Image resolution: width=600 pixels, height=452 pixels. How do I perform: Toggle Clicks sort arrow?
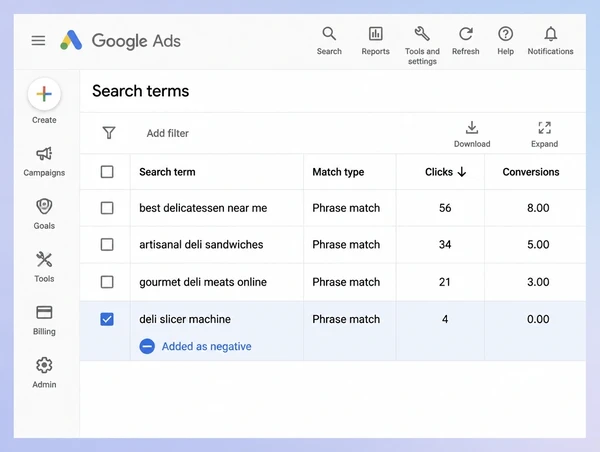point(462,172)
